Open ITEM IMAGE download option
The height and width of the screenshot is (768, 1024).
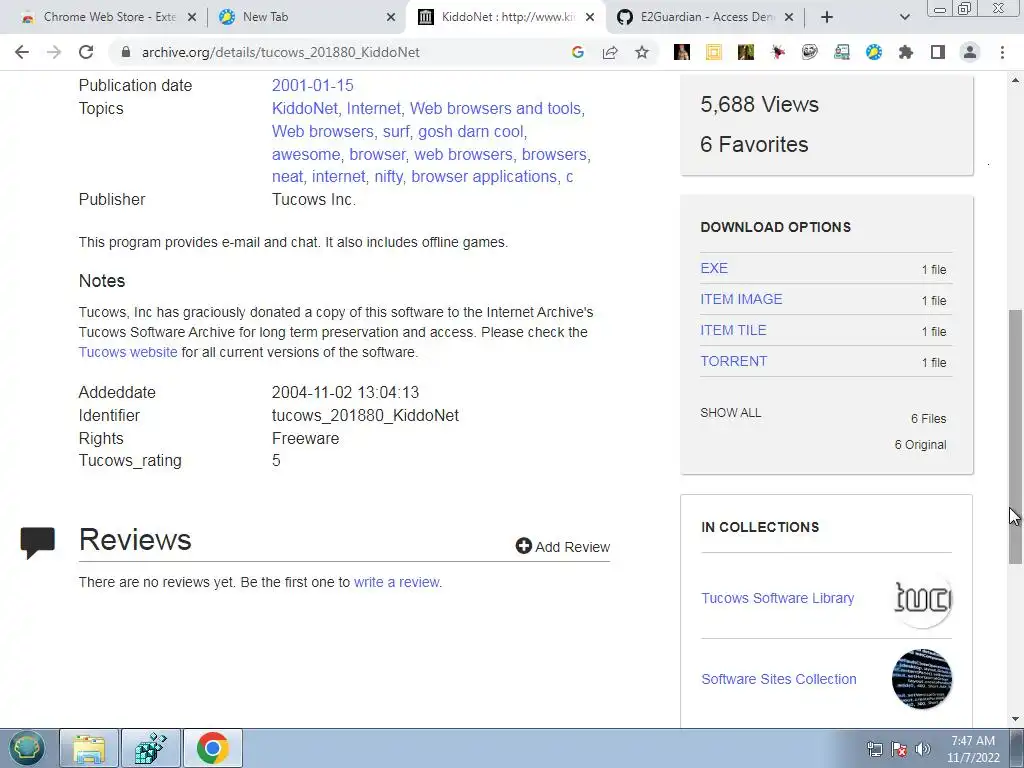pos(741,299)
